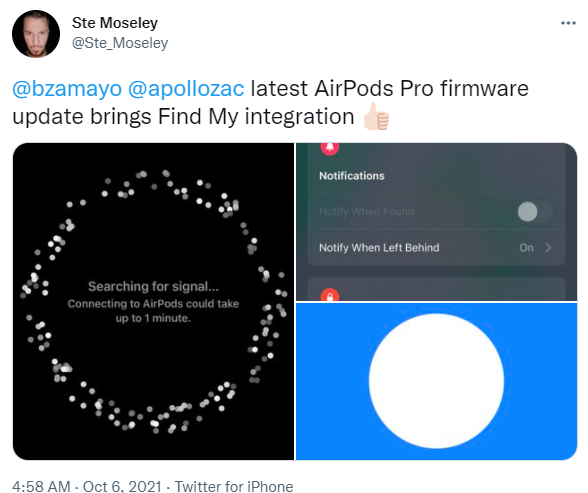Screen dimensions: 588x493
Task: Open the @apollozac mention link
Action: click(186, 89)
